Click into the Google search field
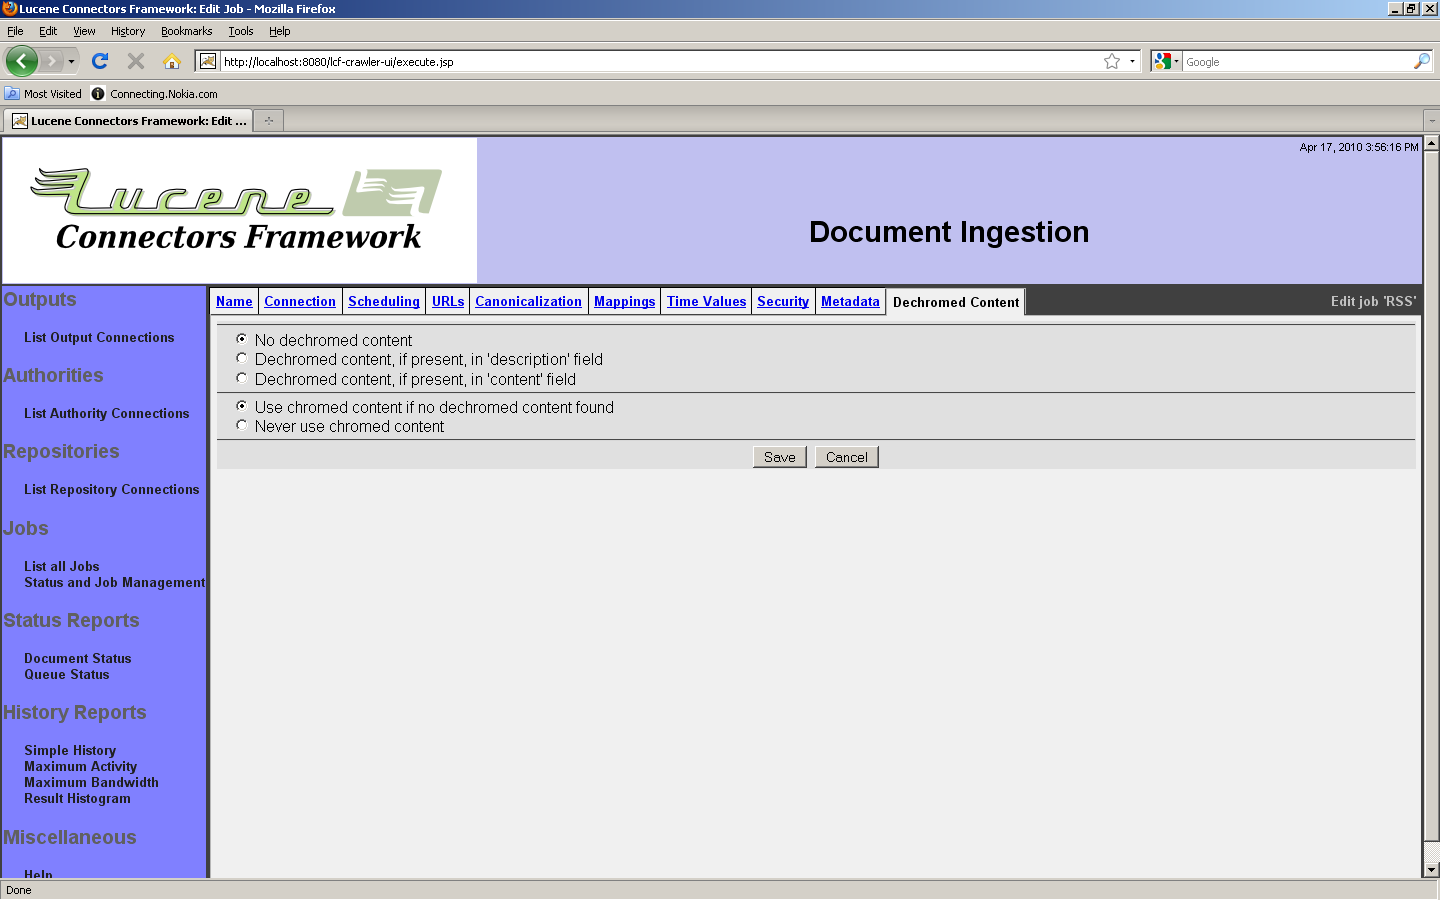This screenshot has height=900, width=1440. click(1296, 61)
